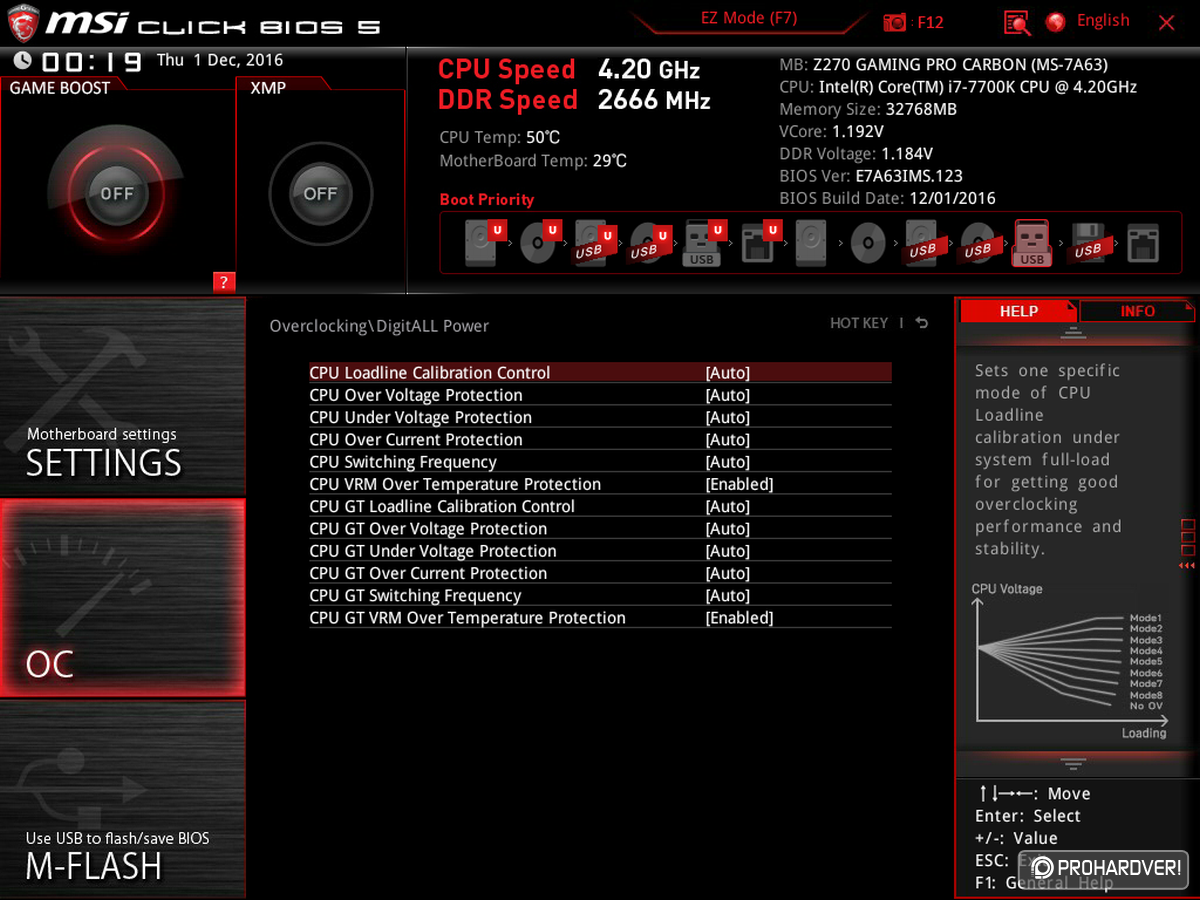The width and height of the screenshot is (1200, 900).
Task: Select the UEFI optical drive boot device icon
Action: (539, 244)
